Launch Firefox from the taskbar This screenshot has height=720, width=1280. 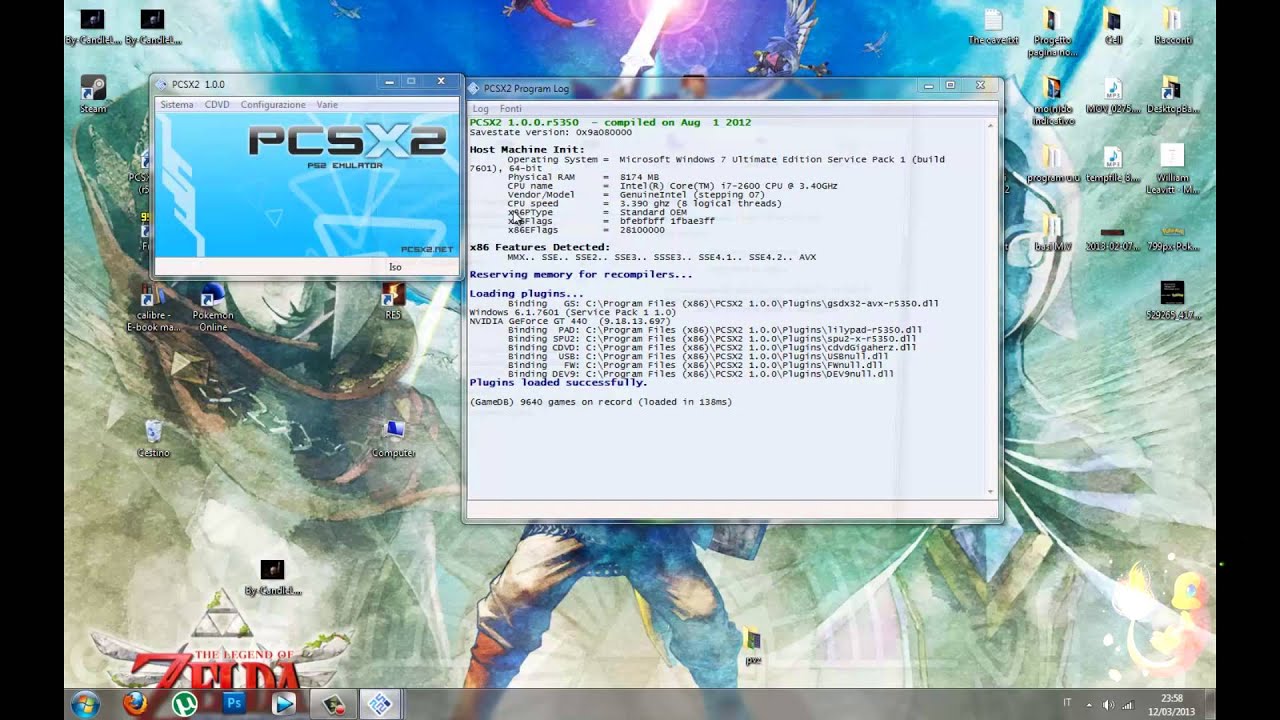[135, 704]
